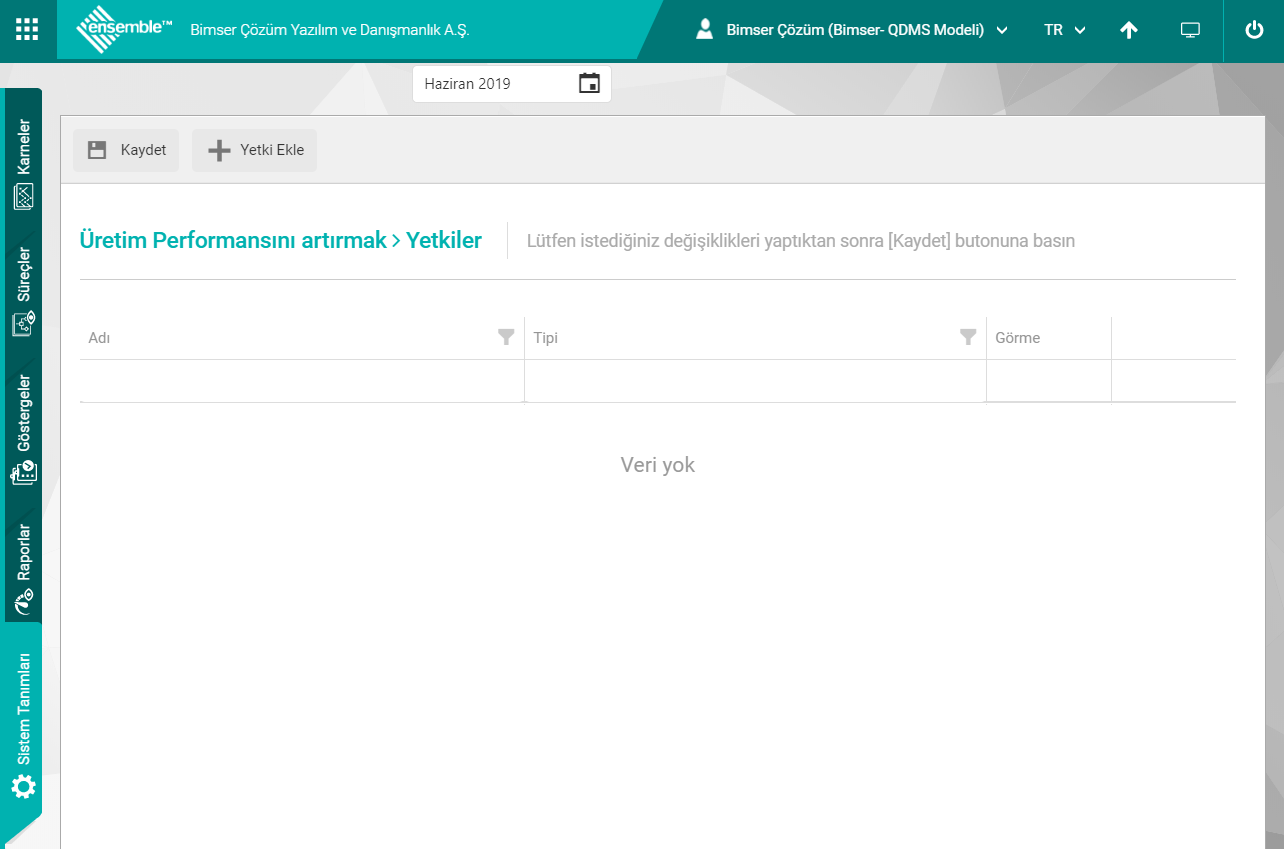Click the Ensemble logo
This screenshot has height=849, width=1284.
(124, 30)
